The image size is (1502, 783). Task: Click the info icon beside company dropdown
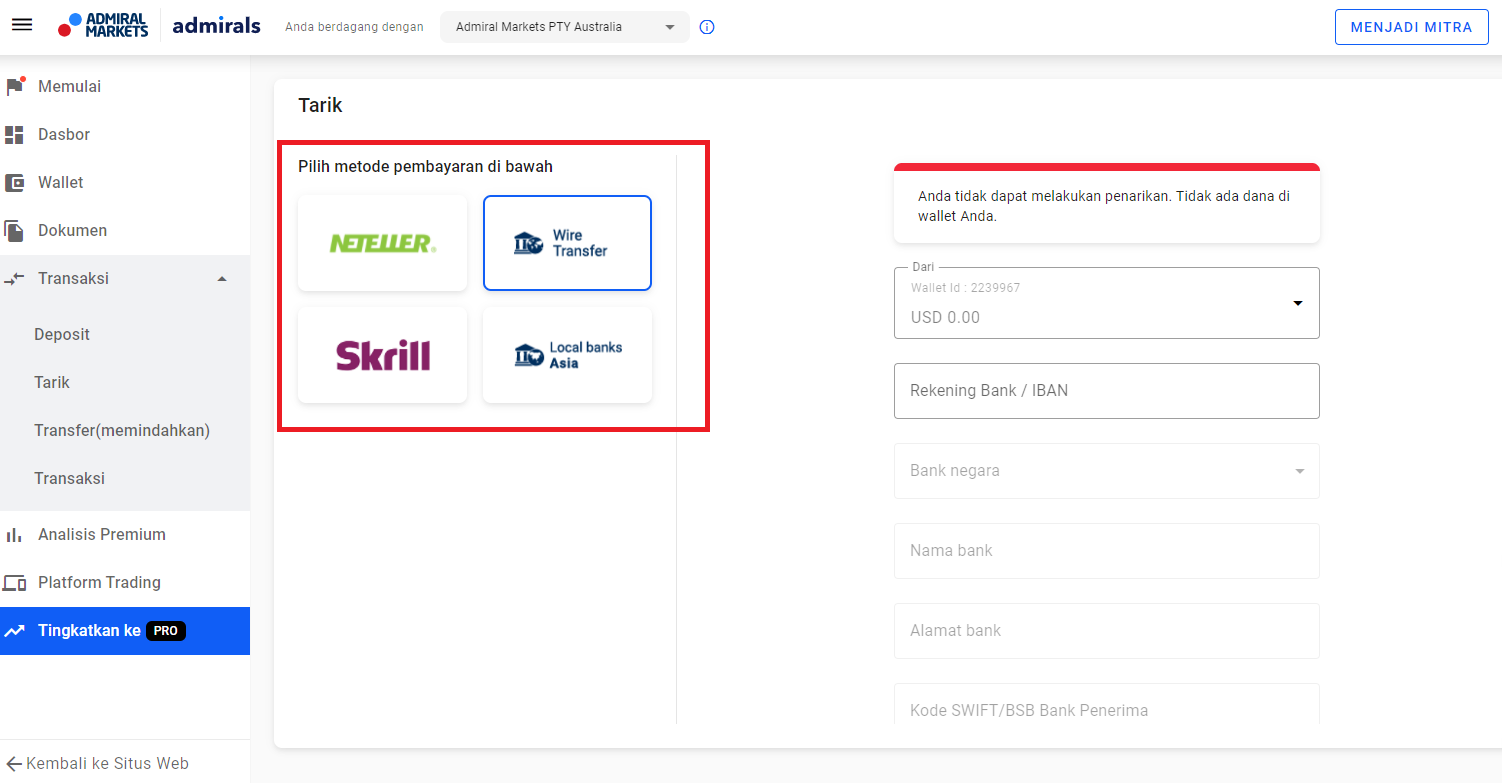tap(707, 27)
